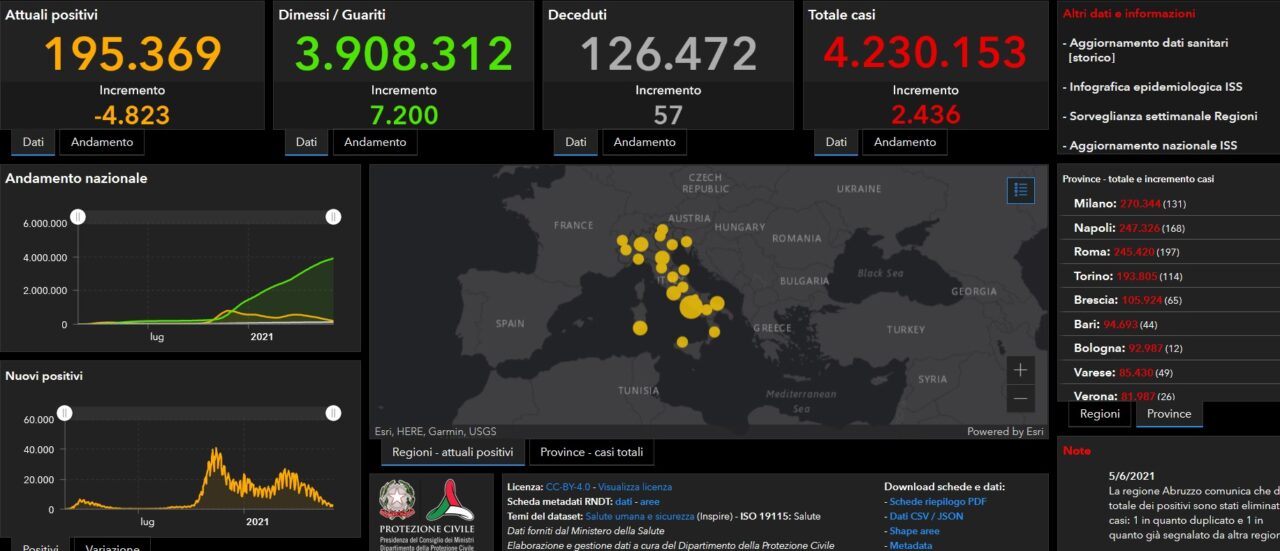
Task: Click the largest yellow bubble on map
Action: click(690, 306)
